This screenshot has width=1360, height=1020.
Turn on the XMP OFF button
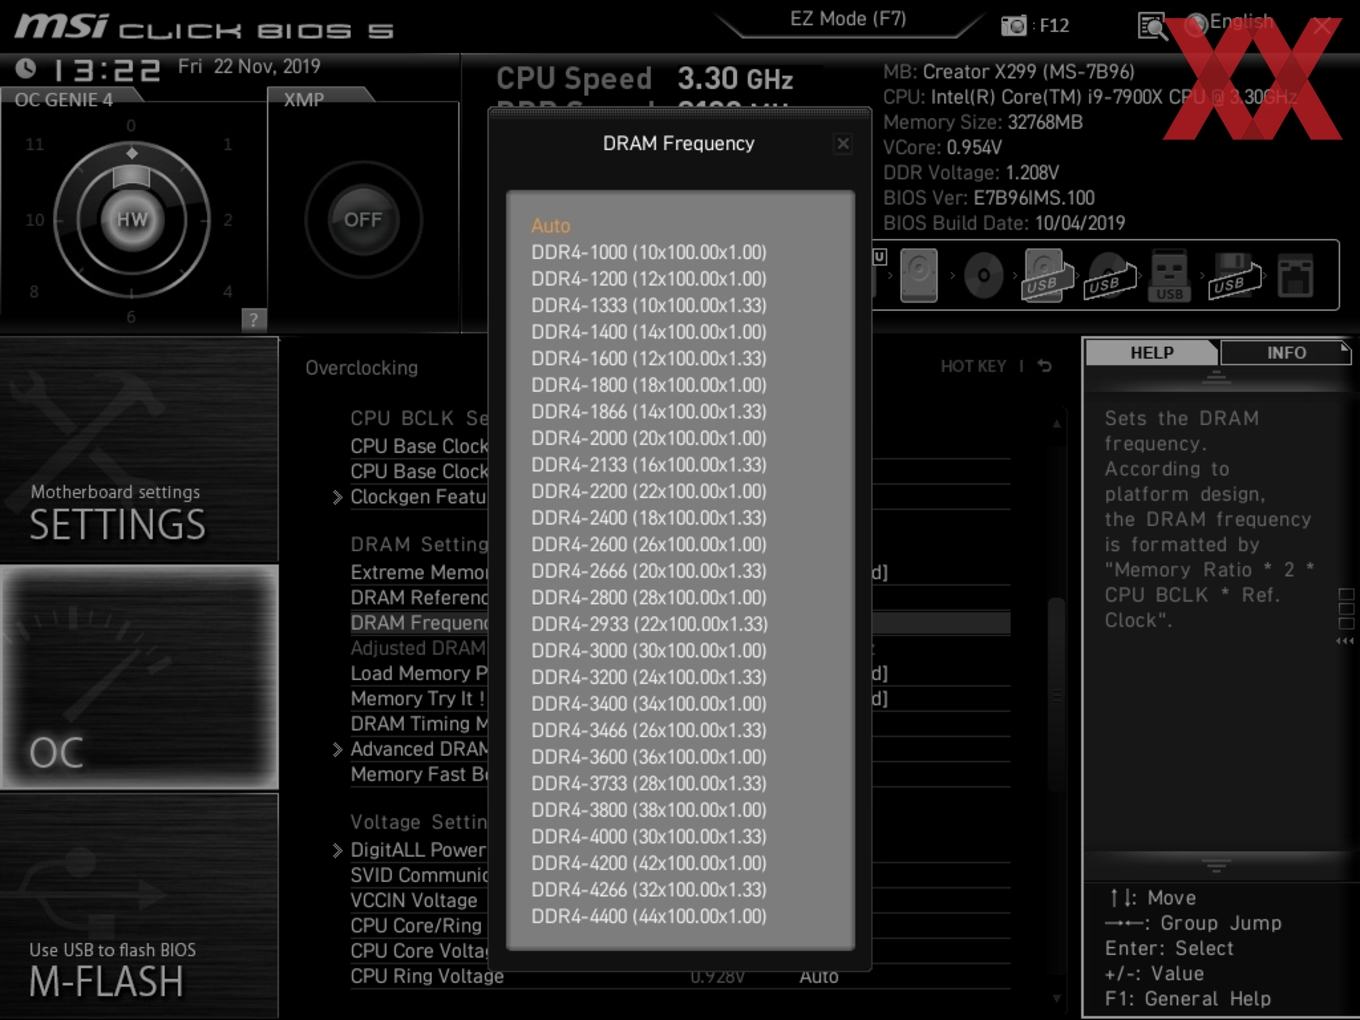363,219
